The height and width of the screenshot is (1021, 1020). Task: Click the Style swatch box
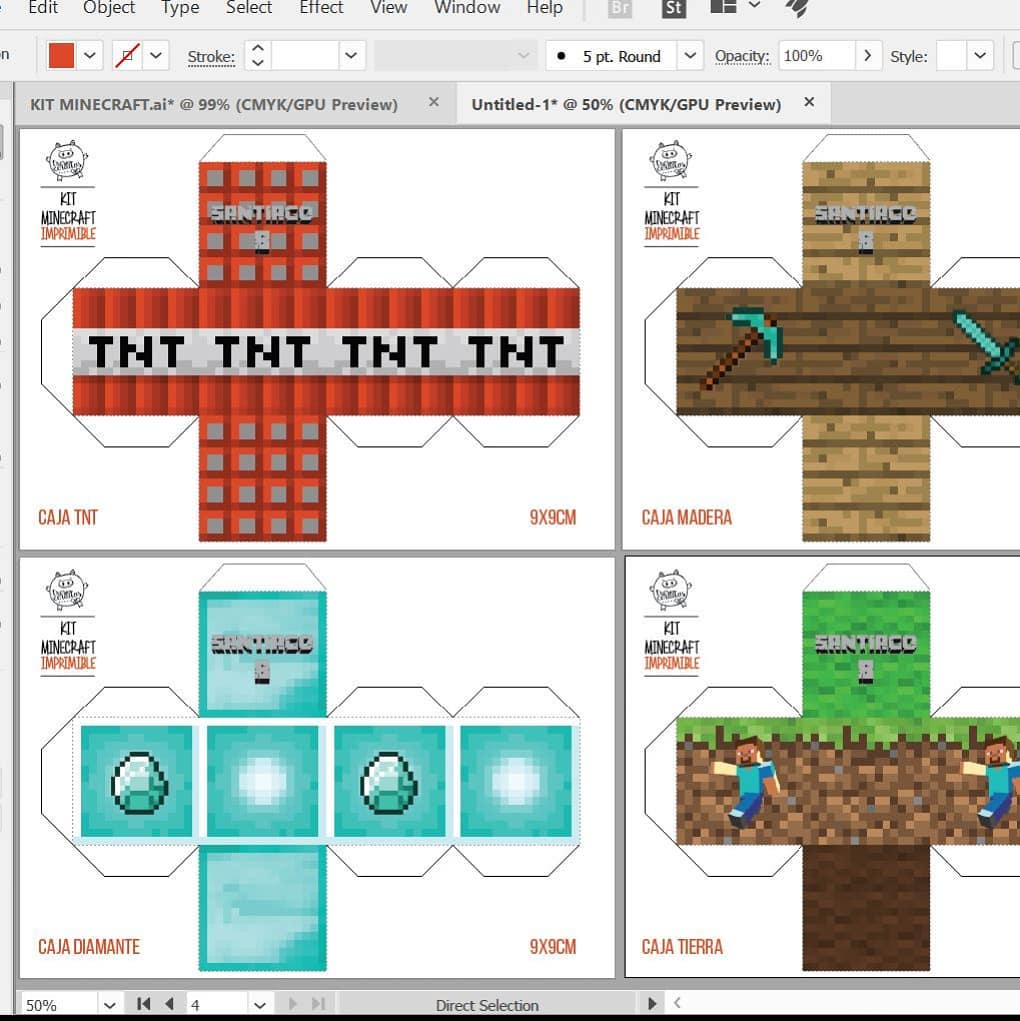click(951, 55)
